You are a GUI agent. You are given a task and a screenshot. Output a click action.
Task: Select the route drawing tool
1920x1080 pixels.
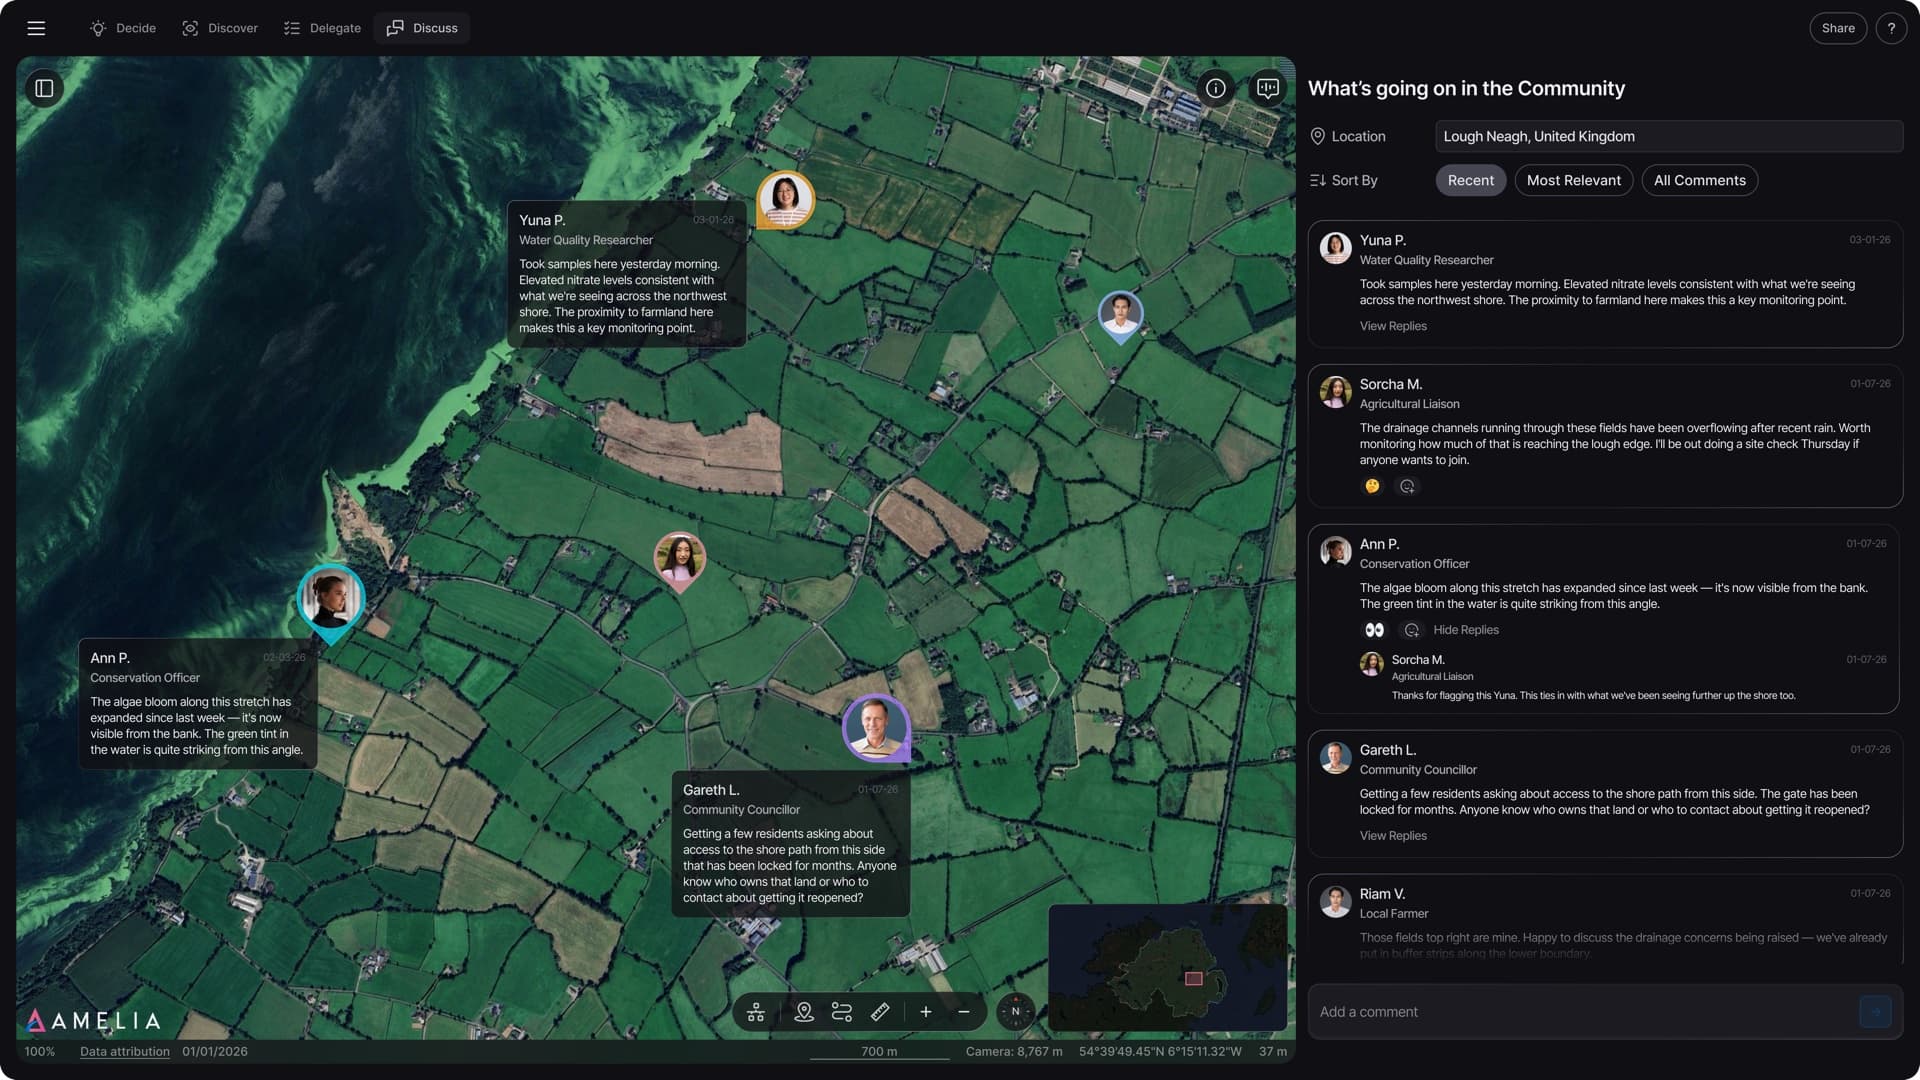click(x=842, y=1012)
